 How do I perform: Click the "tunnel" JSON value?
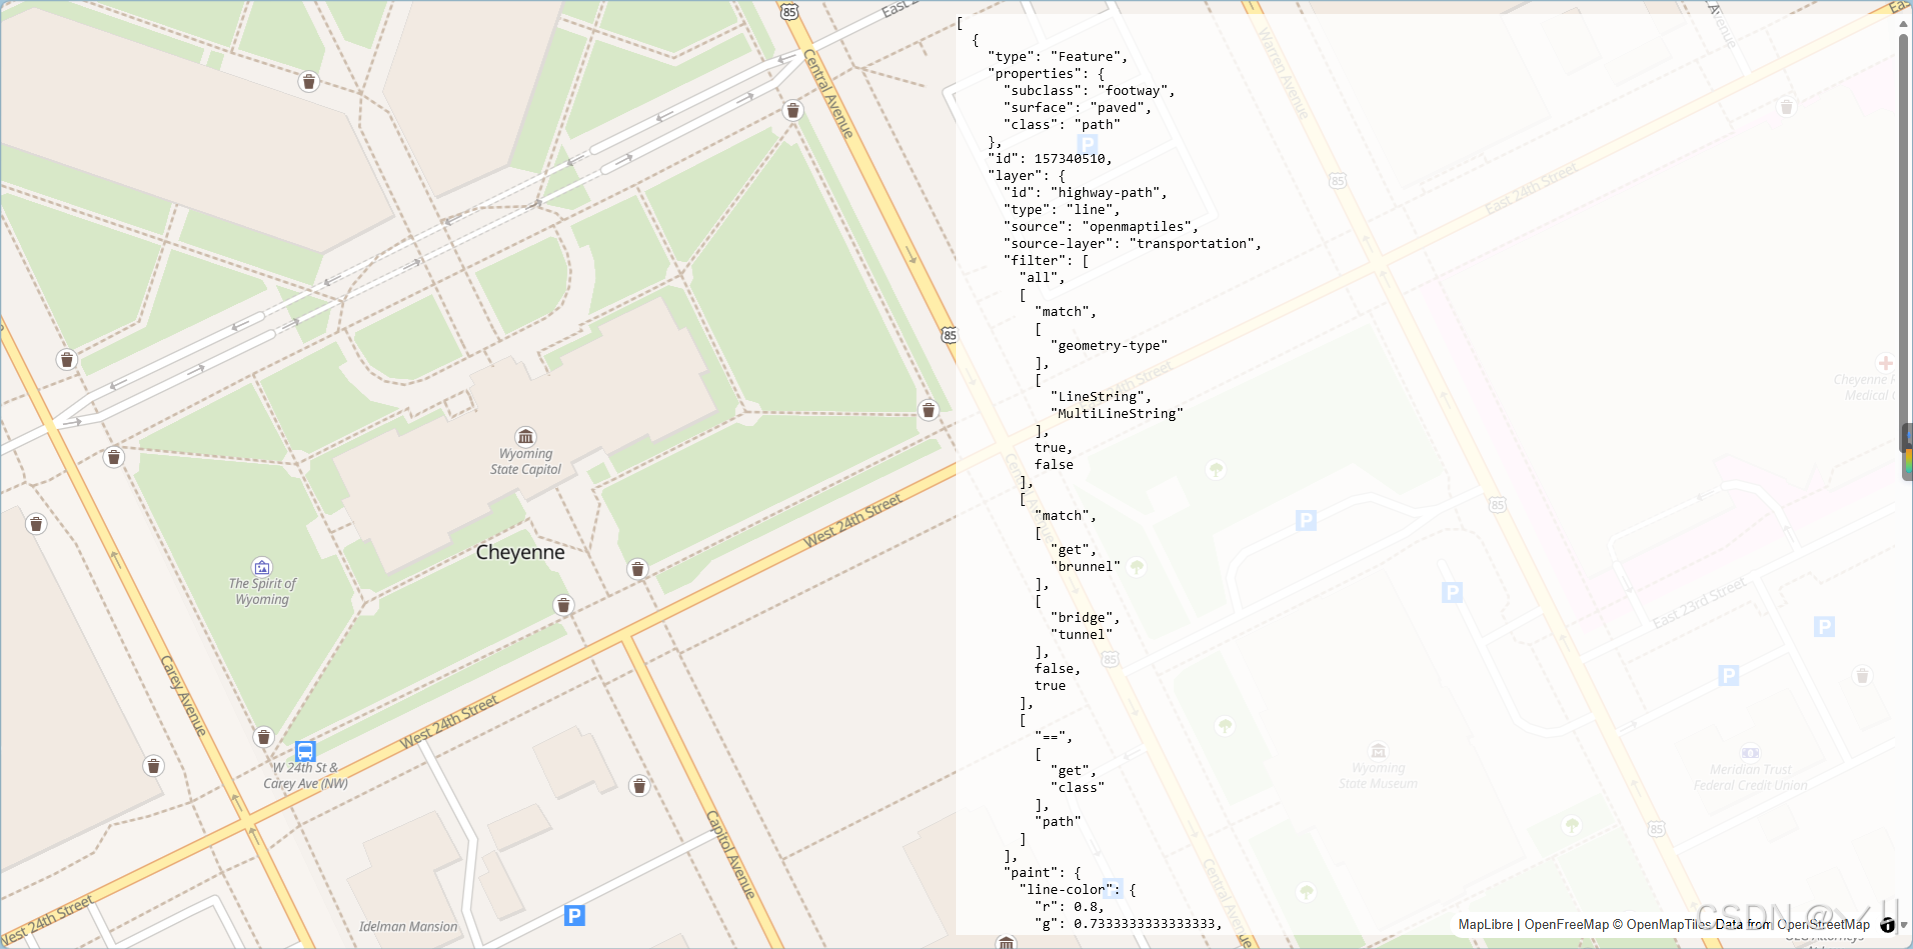pos(1081,635)
